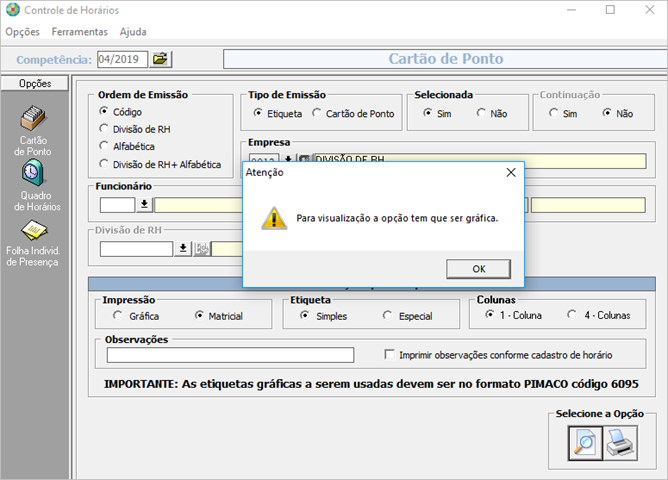This screenshot has width=668, height=480.
Task: Choose Etiqueta emission type
Action: (258, 113)
